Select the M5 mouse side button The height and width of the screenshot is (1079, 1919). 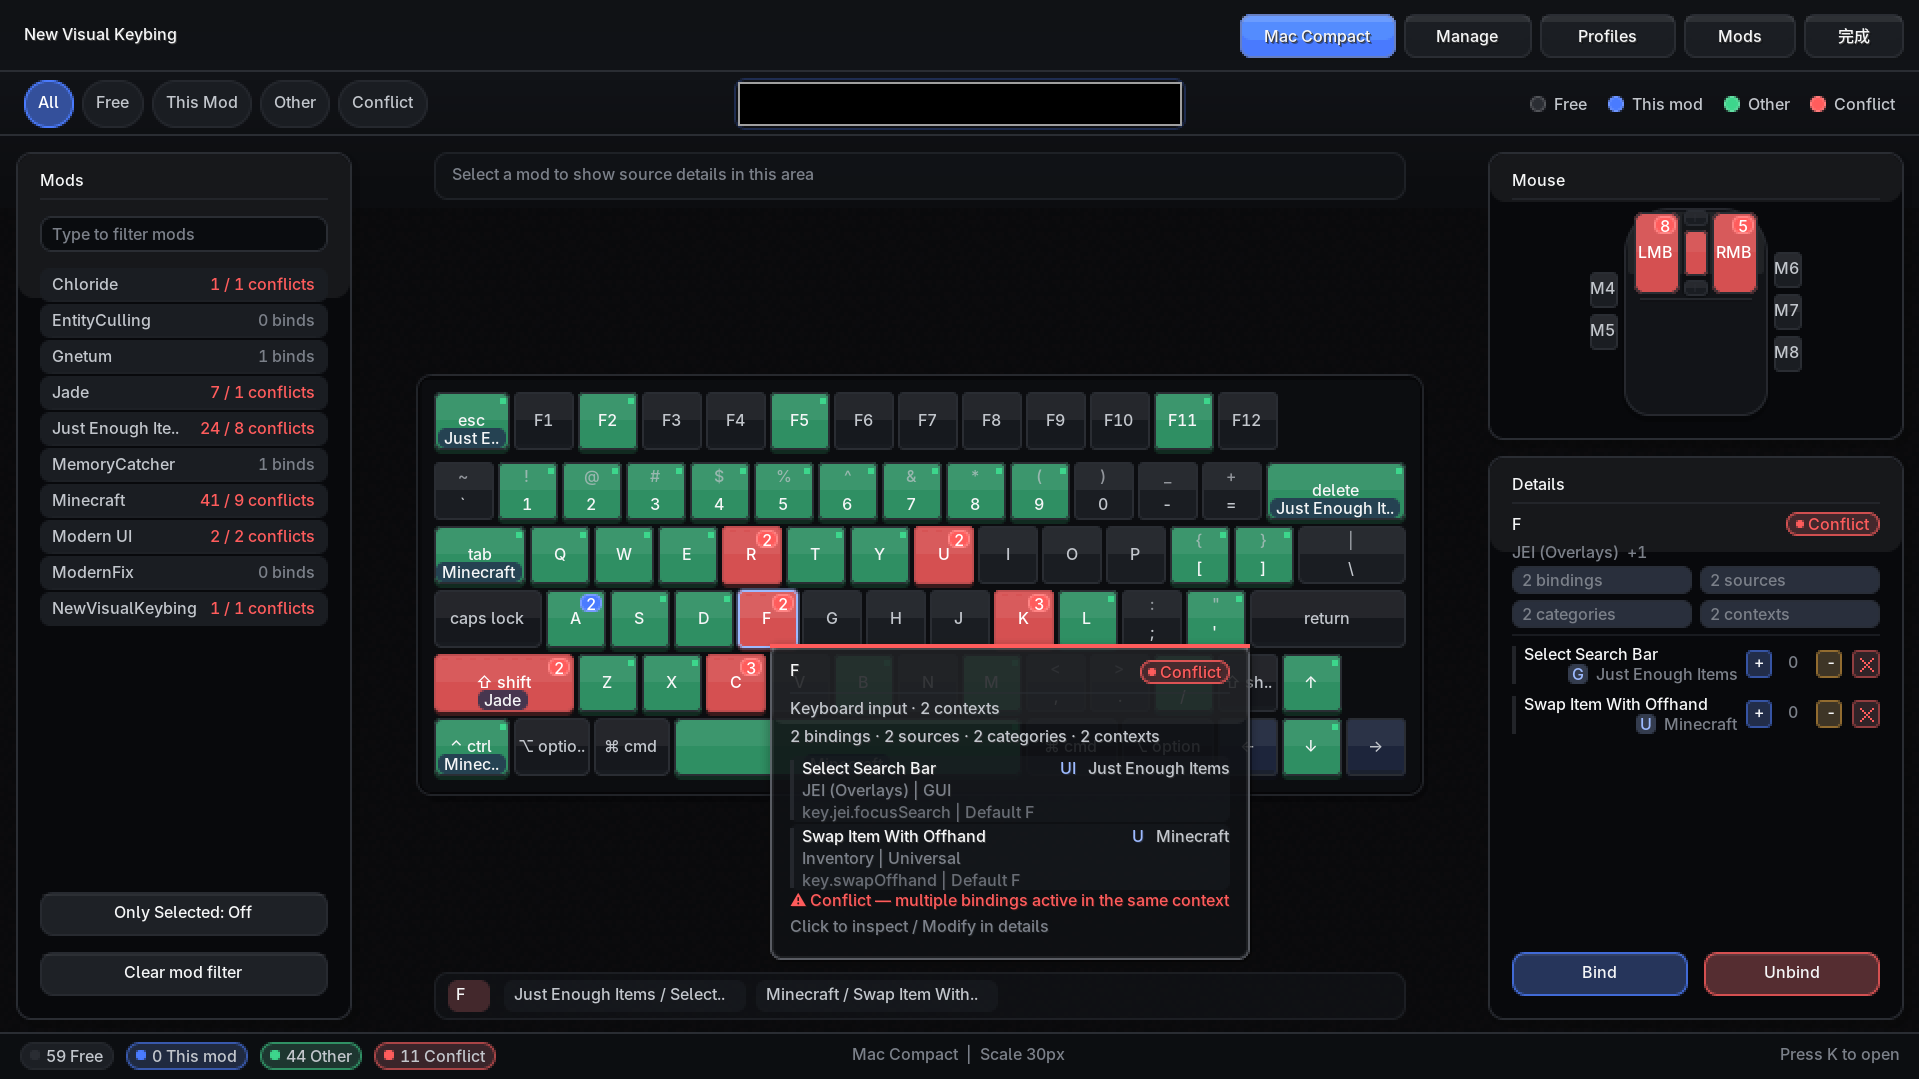click(x=1603, y=331)
